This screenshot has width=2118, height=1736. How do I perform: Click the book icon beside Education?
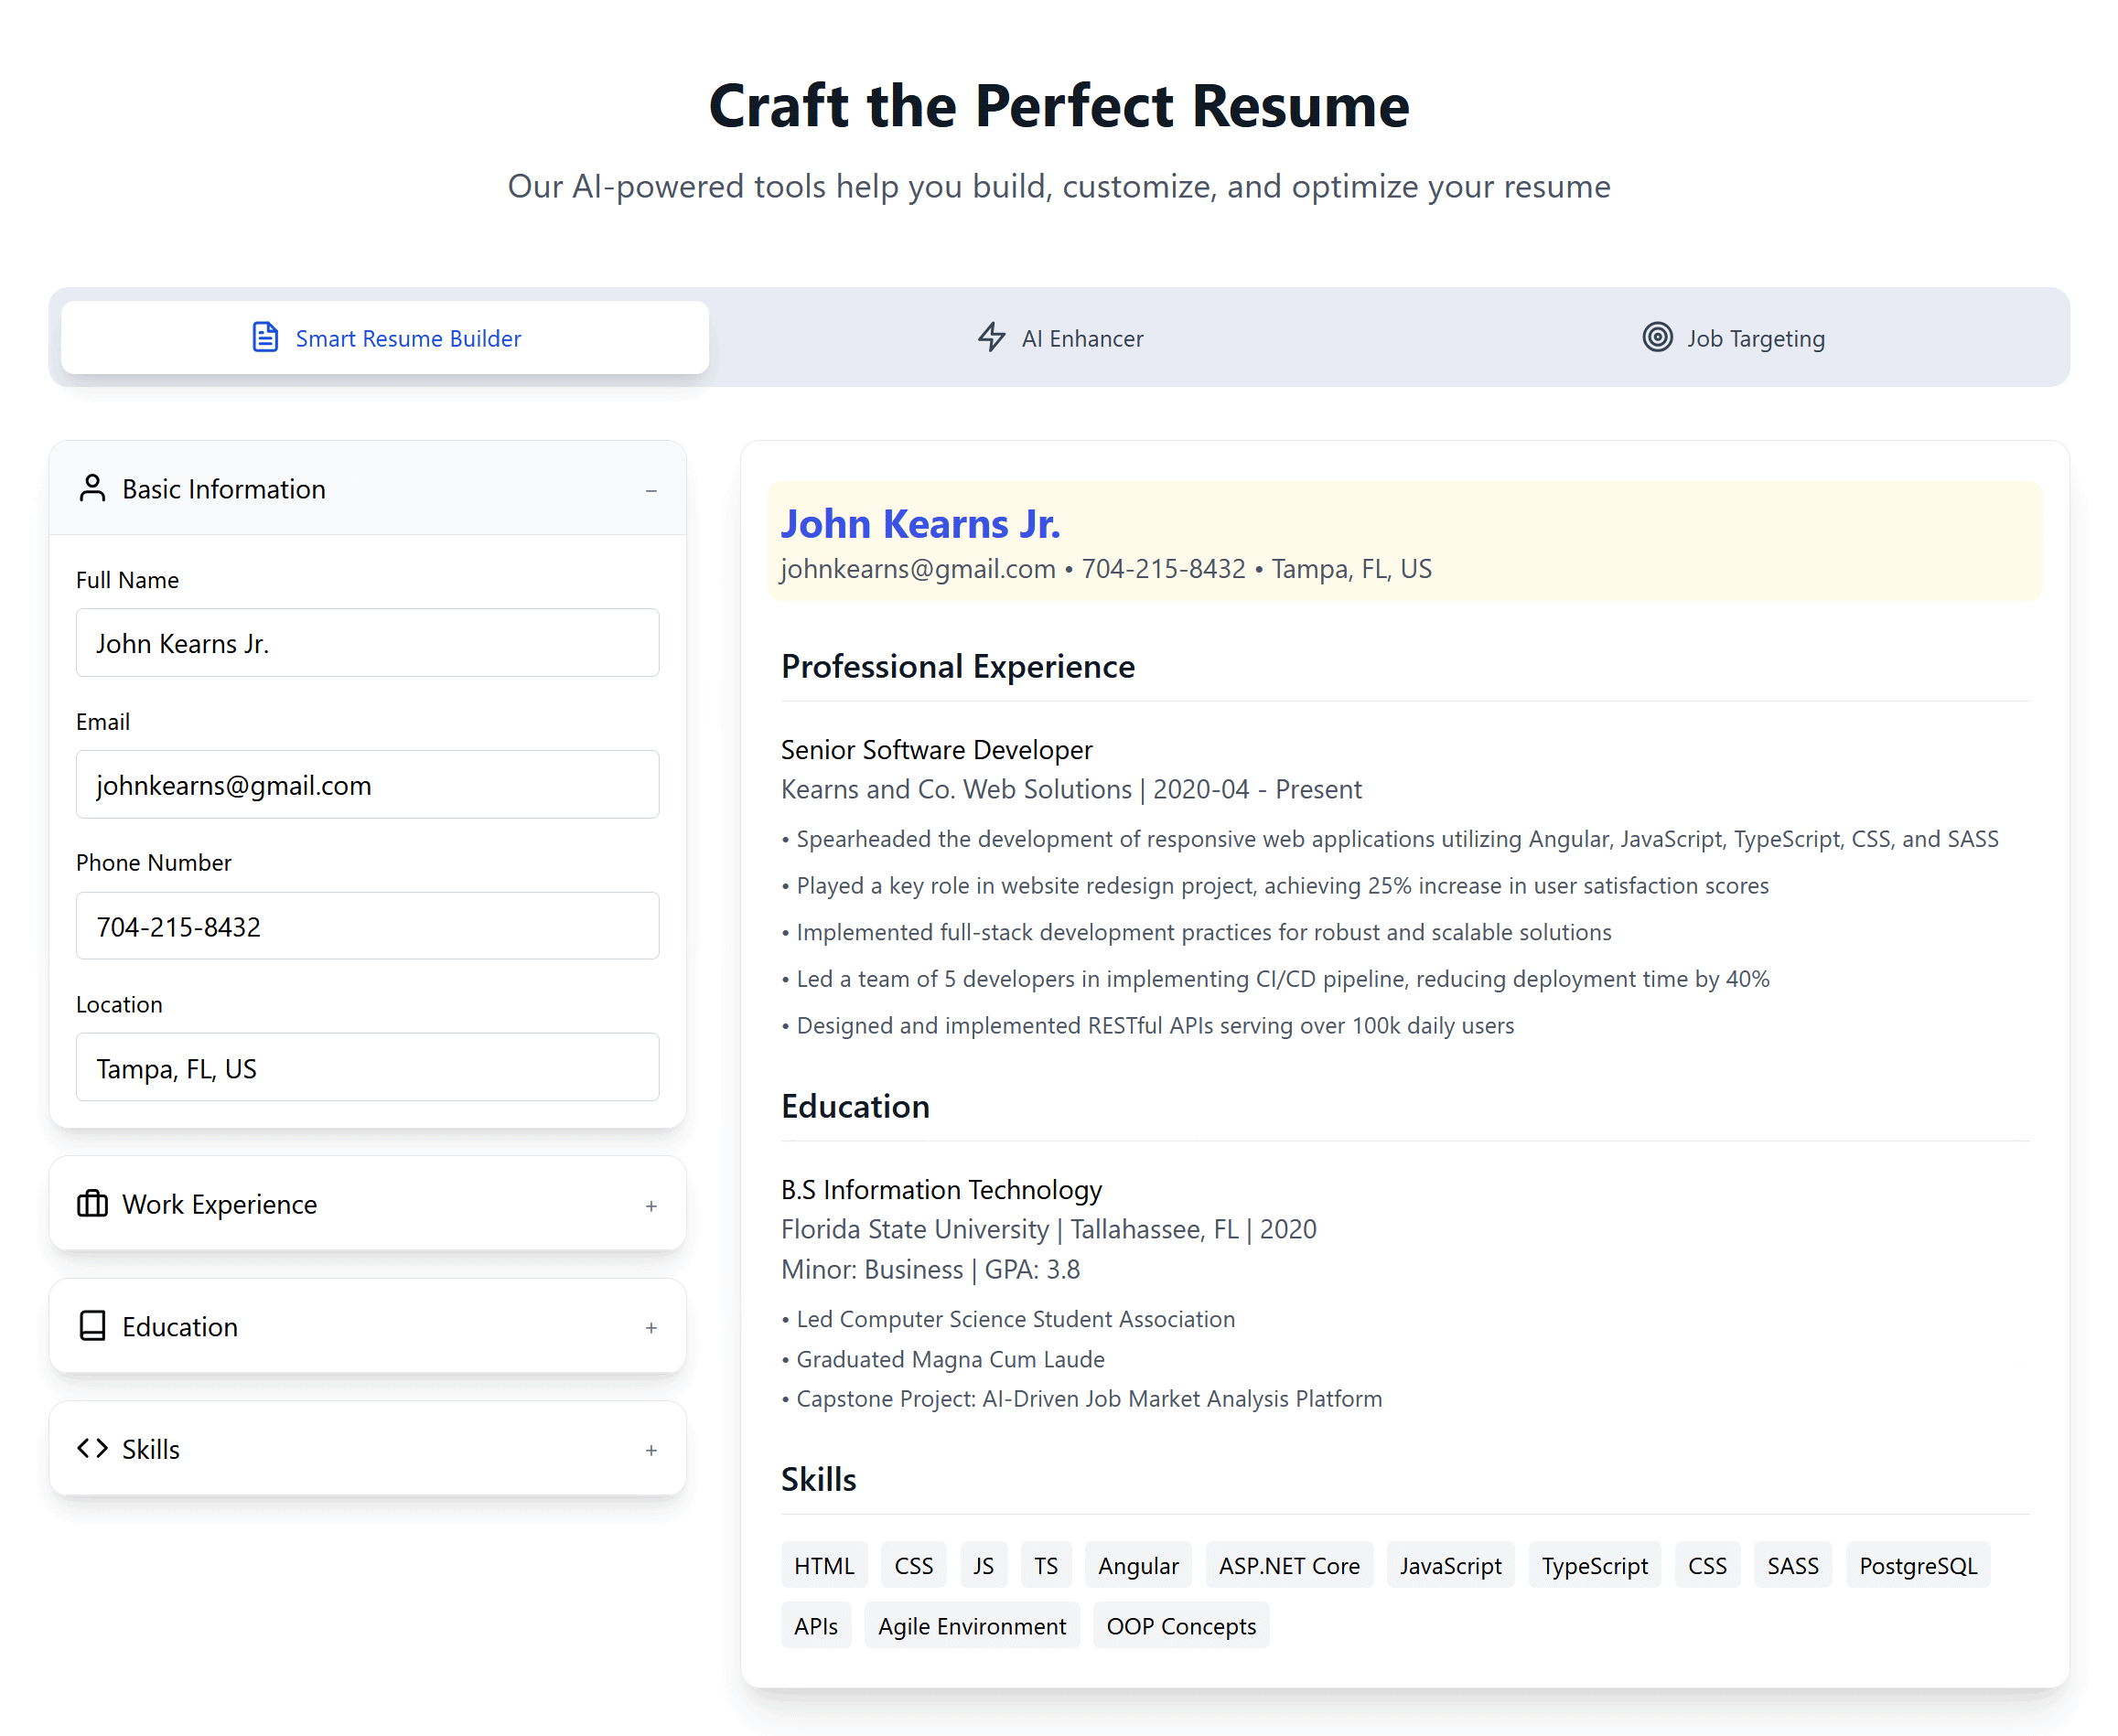click(x=92, y=1326)
